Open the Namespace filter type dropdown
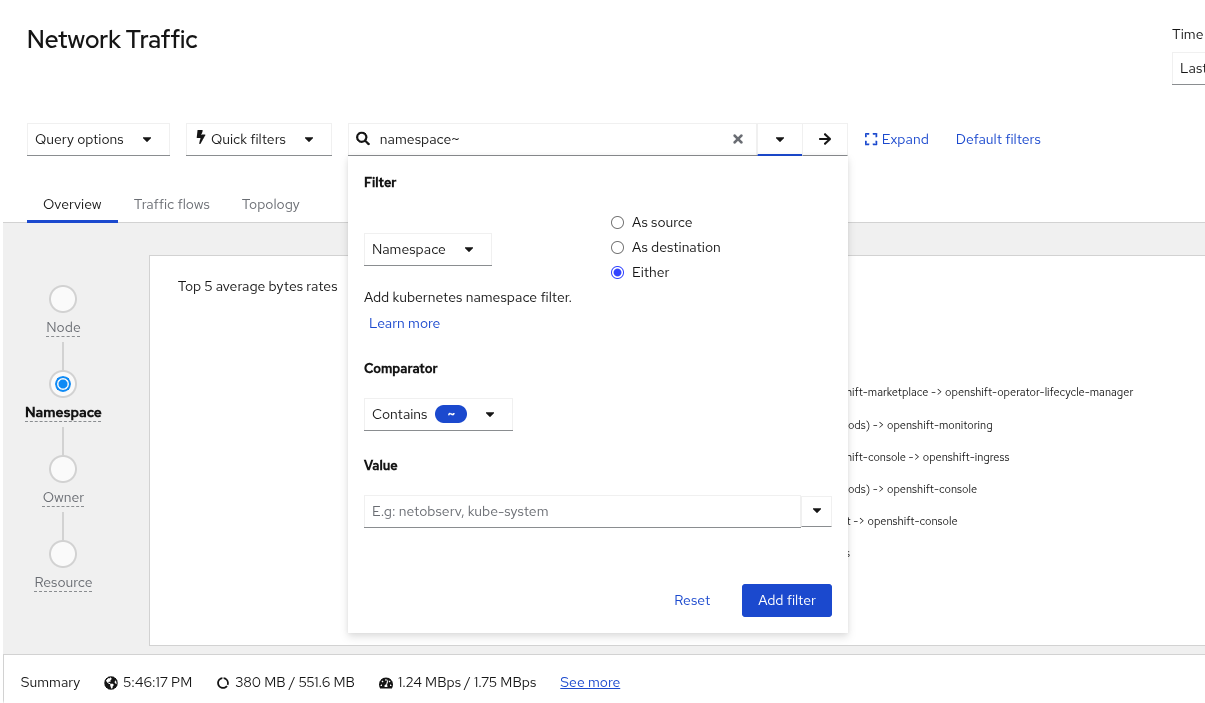The image size is (1205, 703). coord(427,249)
